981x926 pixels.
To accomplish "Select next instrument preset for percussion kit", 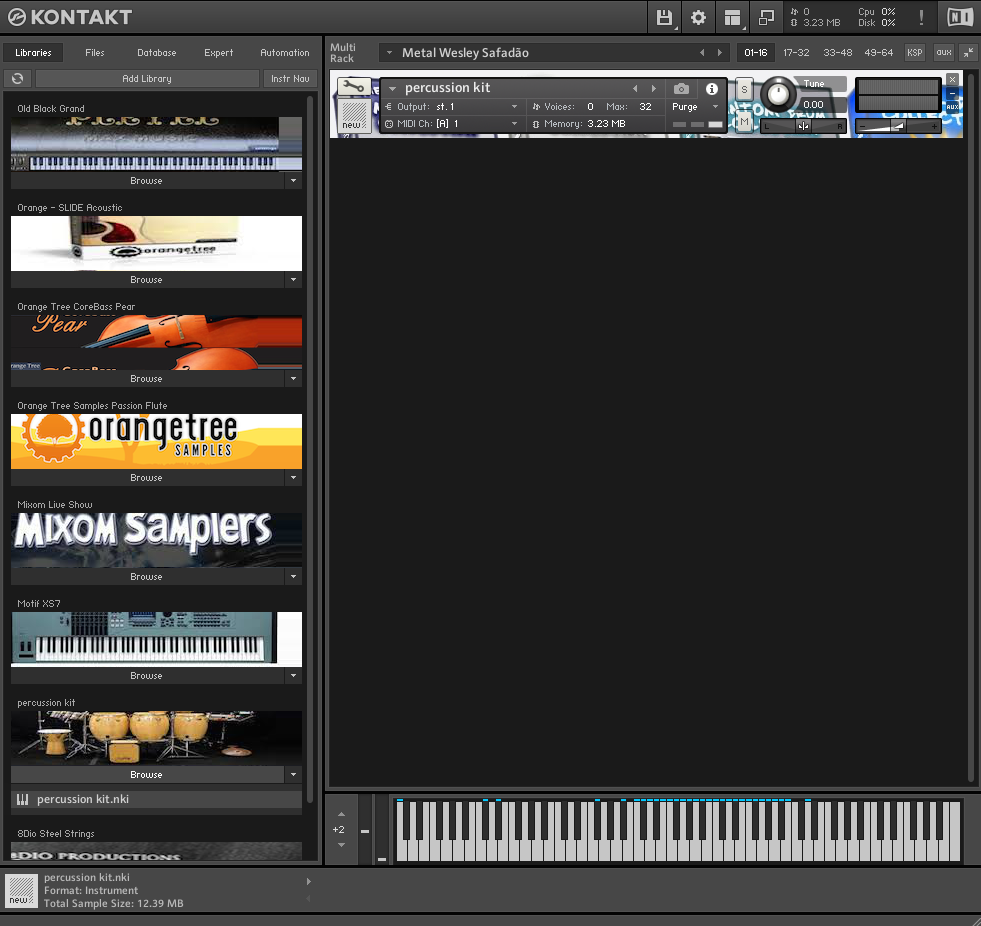I will 654,89.
